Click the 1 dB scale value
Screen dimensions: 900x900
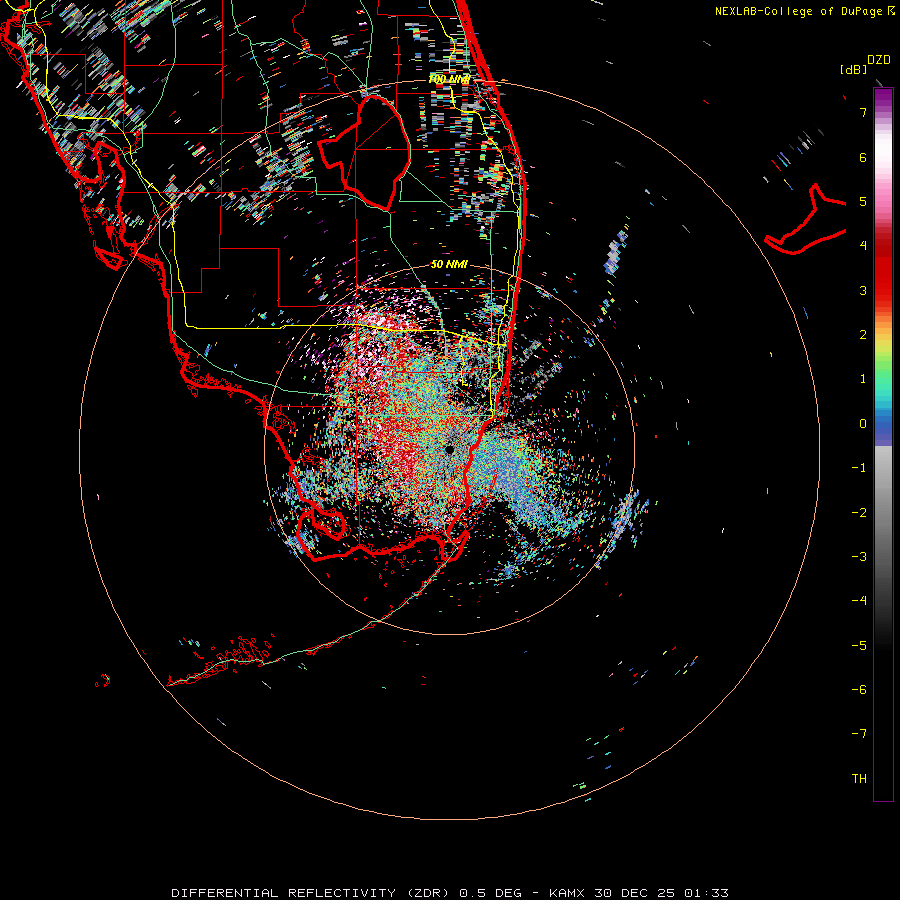pyautogui.click(x=863, y=379)
